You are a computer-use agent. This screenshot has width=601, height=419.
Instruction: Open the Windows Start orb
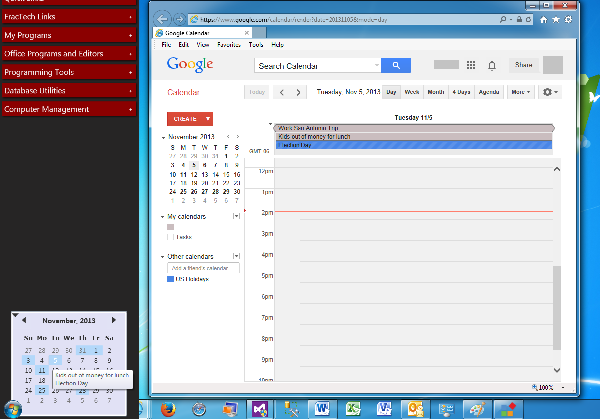[x=13, y=409]
